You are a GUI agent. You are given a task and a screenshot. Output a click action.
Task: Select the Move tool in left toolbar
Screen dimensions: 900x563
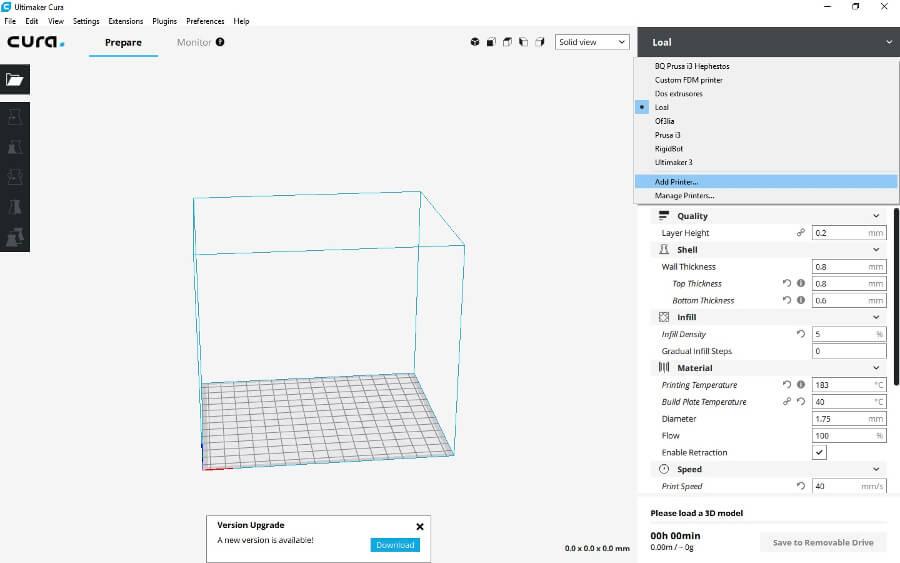pos(15,118)
